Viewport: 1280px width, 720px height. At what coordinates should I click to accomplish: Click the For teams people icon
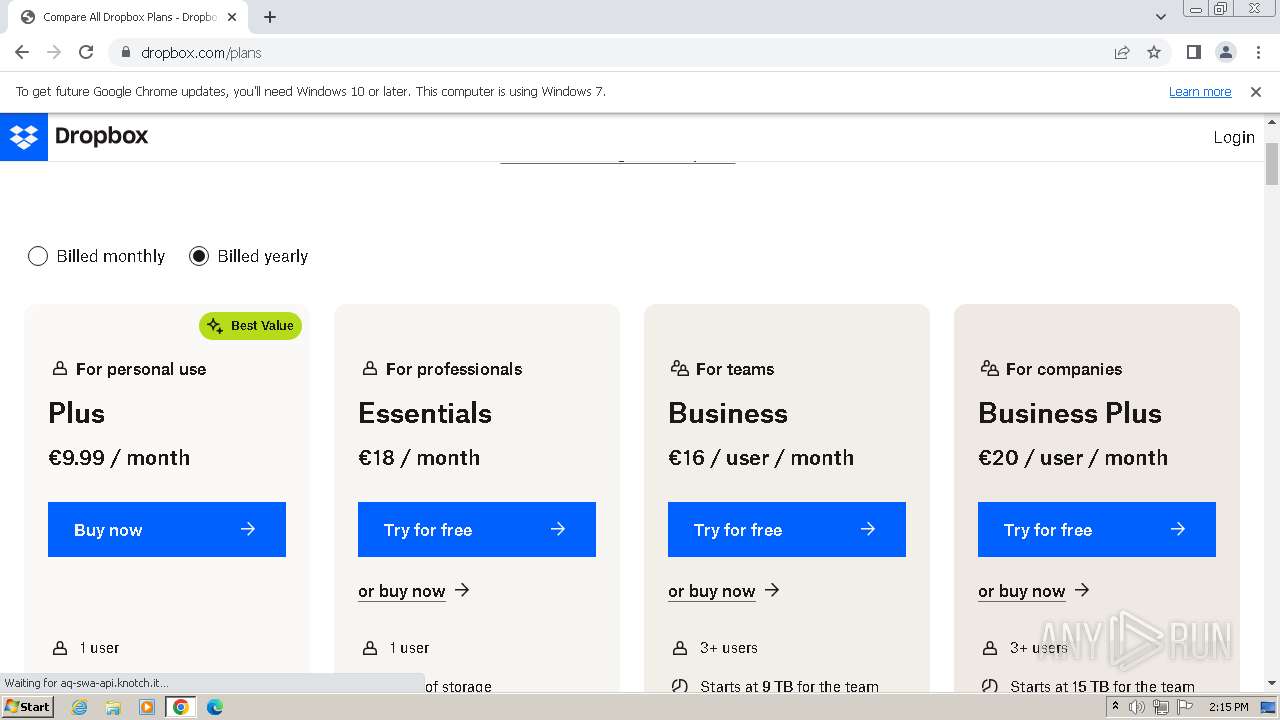680,369
